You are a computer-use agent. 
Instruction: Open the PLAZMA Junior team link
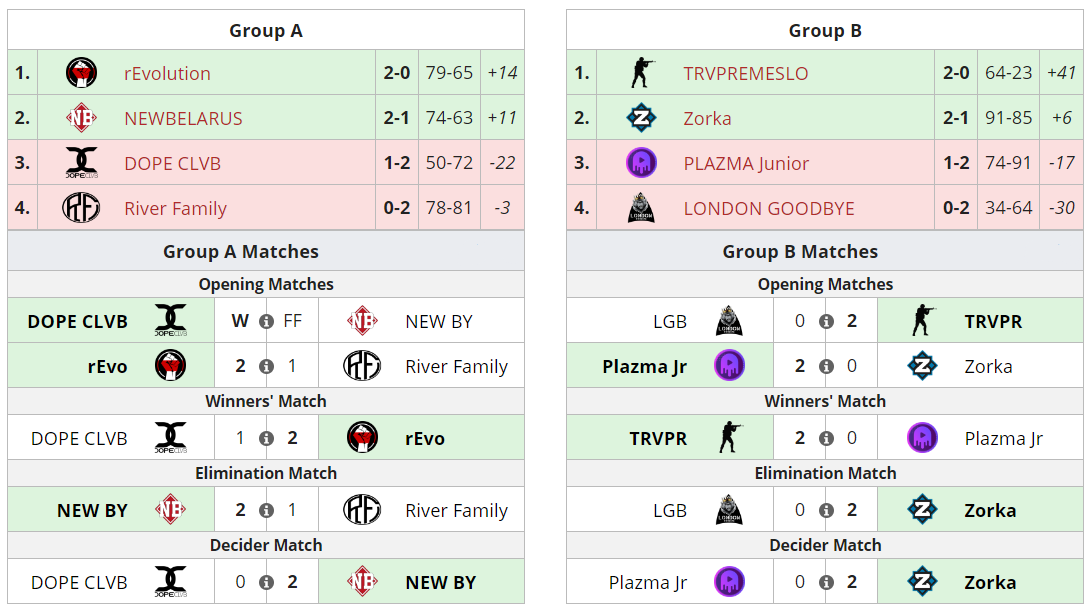(746, 163)
